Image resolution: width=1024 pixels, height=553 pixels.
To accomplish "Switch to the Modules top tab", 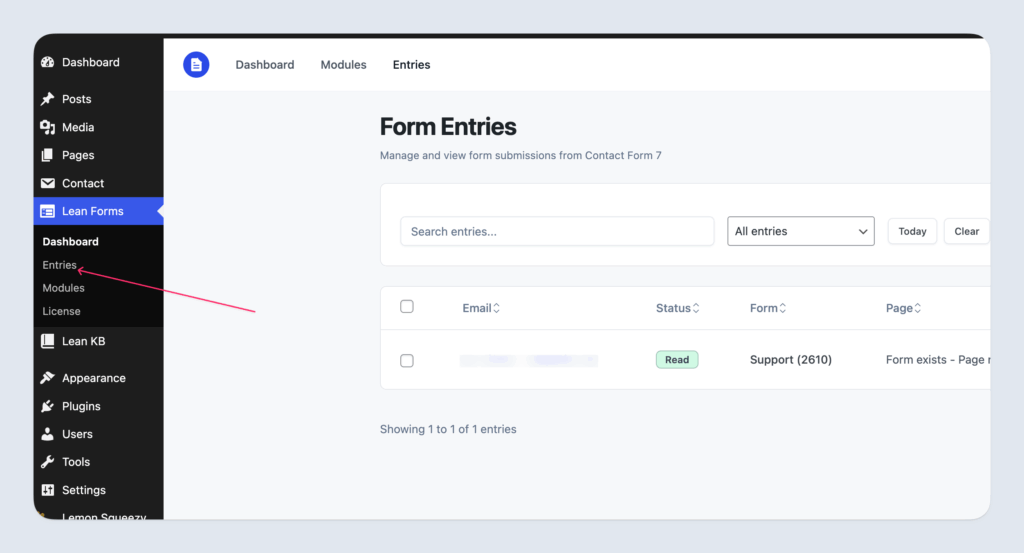I will (343, 65).
